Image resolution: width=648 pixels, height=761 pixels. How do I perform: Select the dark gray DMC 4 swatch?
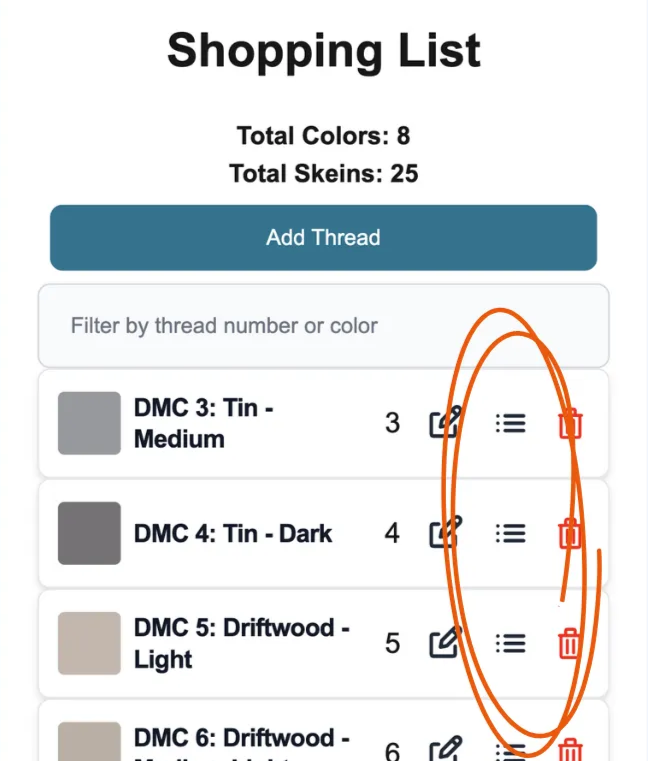[x=89, y=533]
